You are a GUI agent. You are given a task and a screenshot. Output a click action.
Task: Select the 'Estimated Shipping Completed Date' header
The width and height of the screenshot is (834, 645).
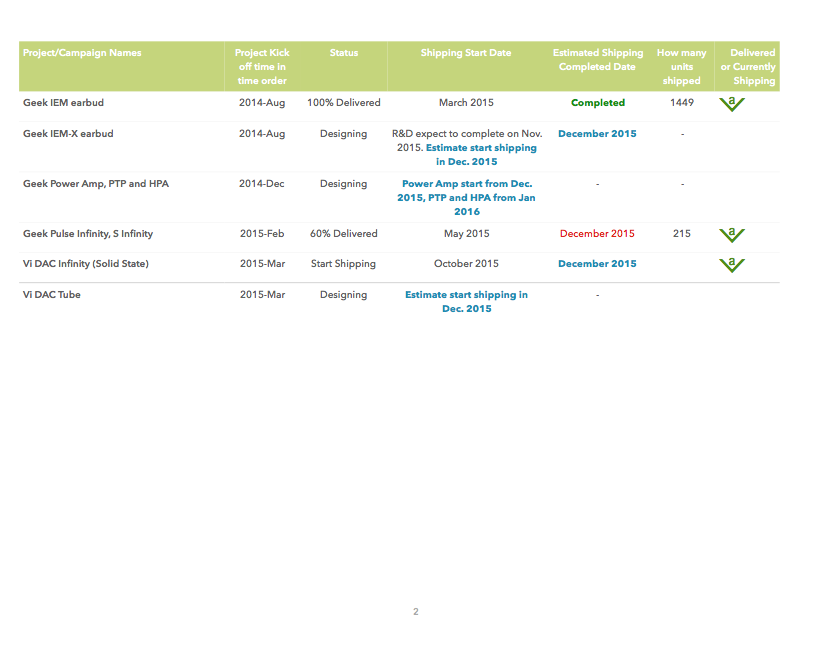pos(598,60)
